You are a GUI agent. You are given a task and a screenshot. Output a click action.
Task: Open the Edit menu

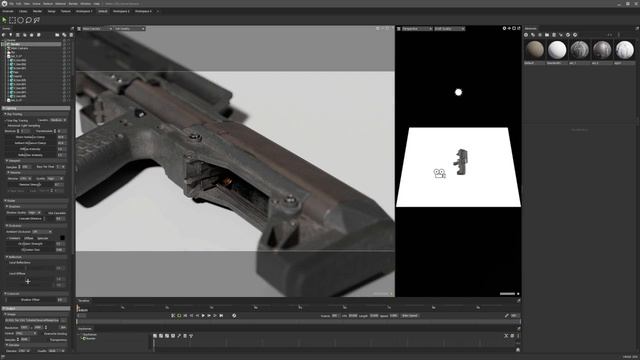[x=19, y=4]
